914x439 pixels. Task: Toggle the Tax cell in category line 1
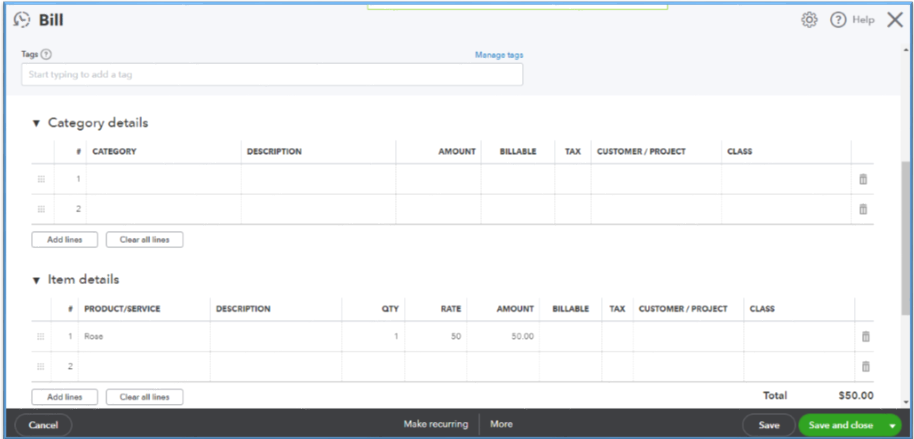573,179
